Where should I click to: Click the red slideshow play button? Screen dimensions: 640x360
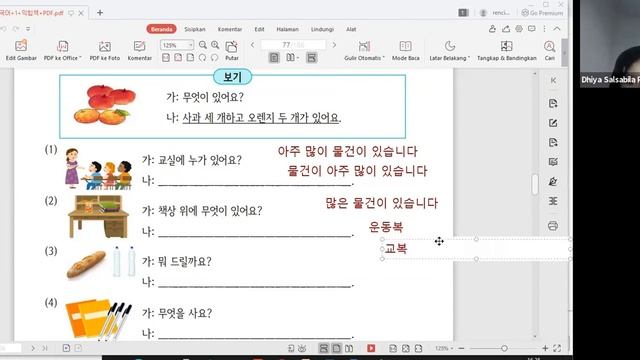point(371,348)
